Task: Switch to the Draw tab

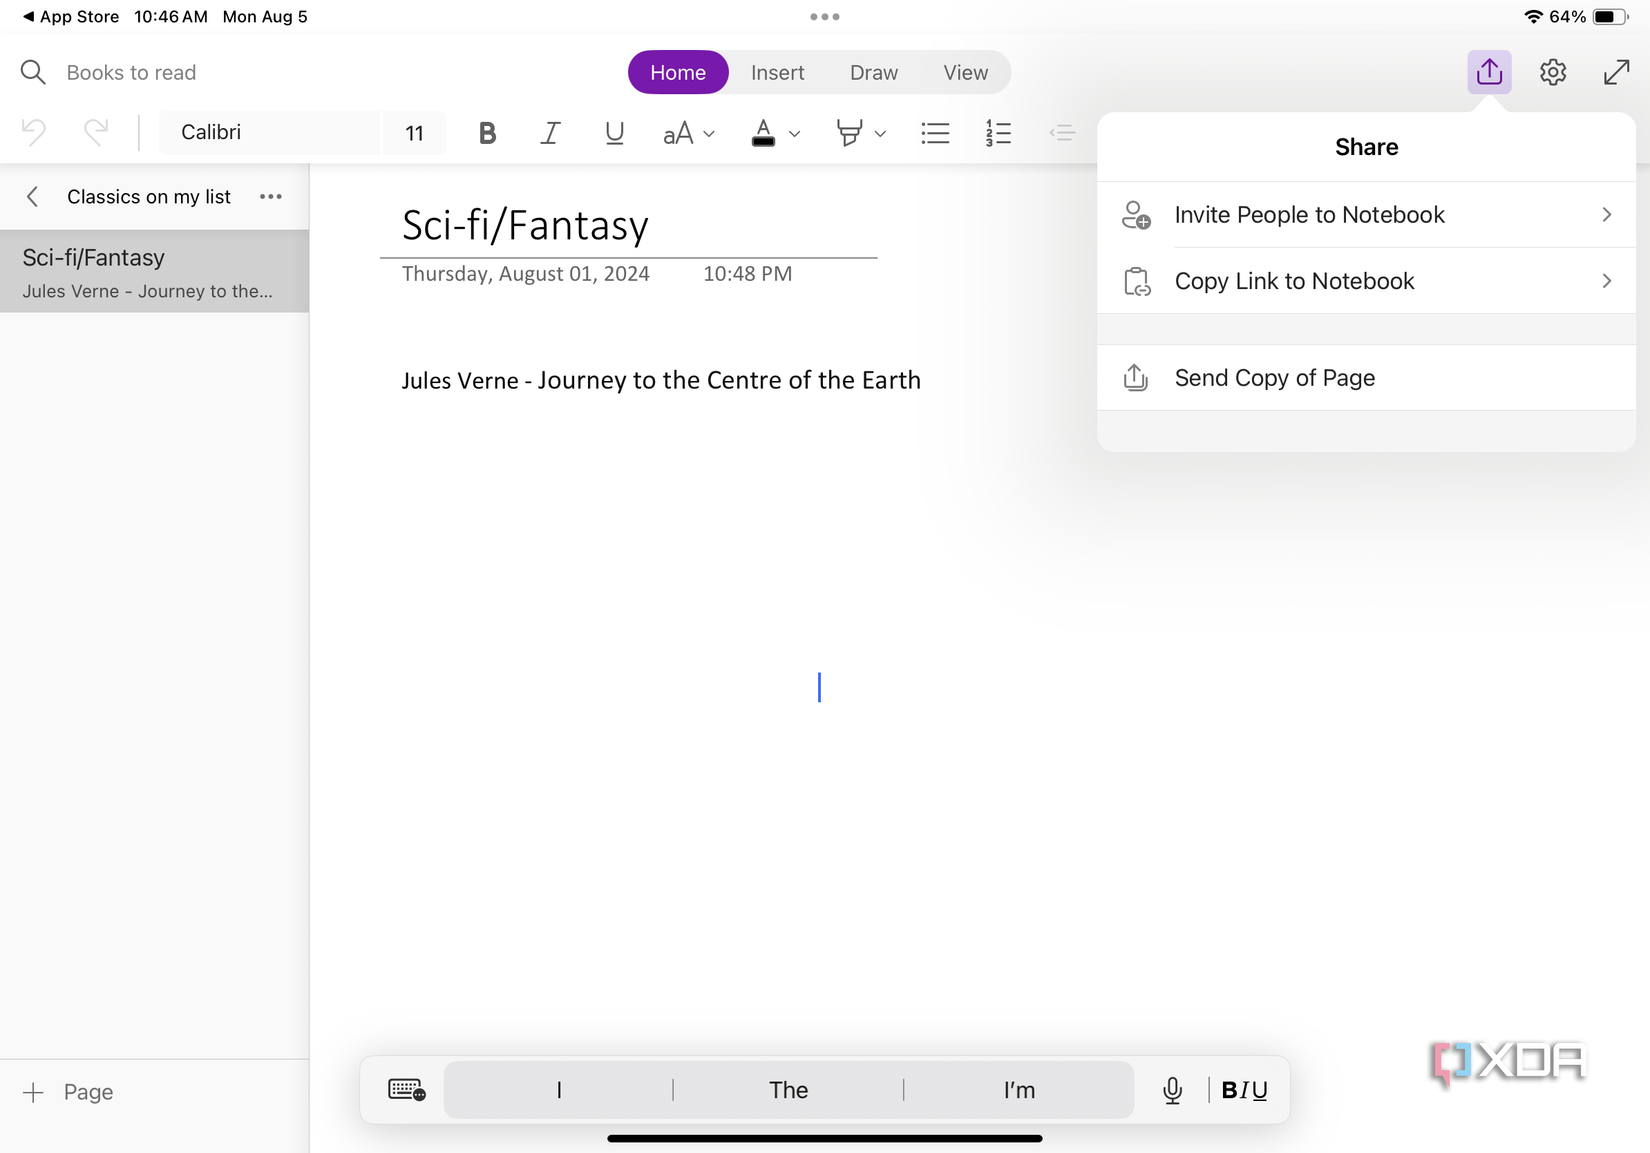Action: tap(874, 72)
